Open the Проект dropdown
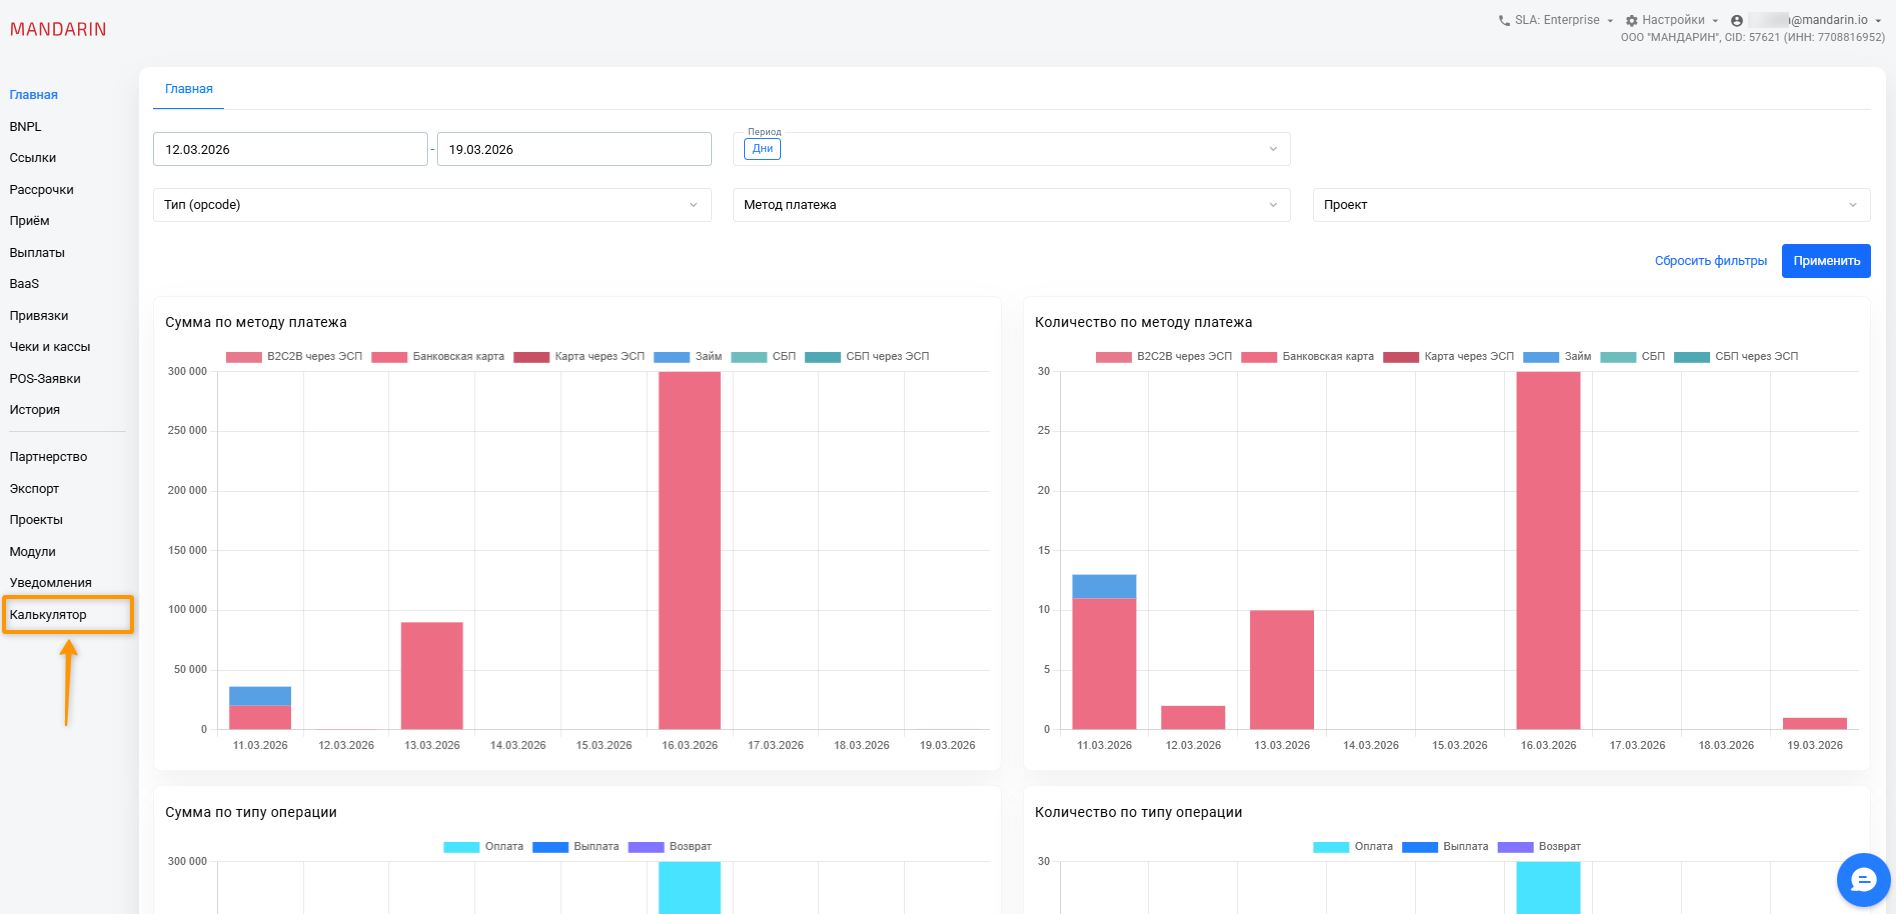This screenshot has width=1896, height=914. [1590, 205]
